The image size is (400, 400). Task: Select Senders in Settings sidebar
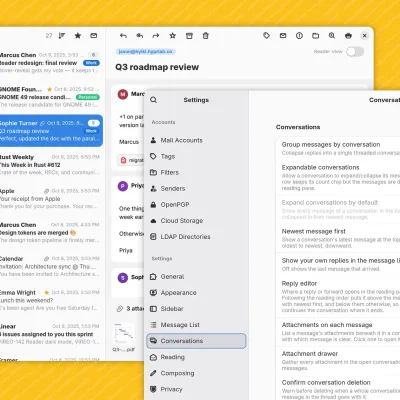point(196,188)
